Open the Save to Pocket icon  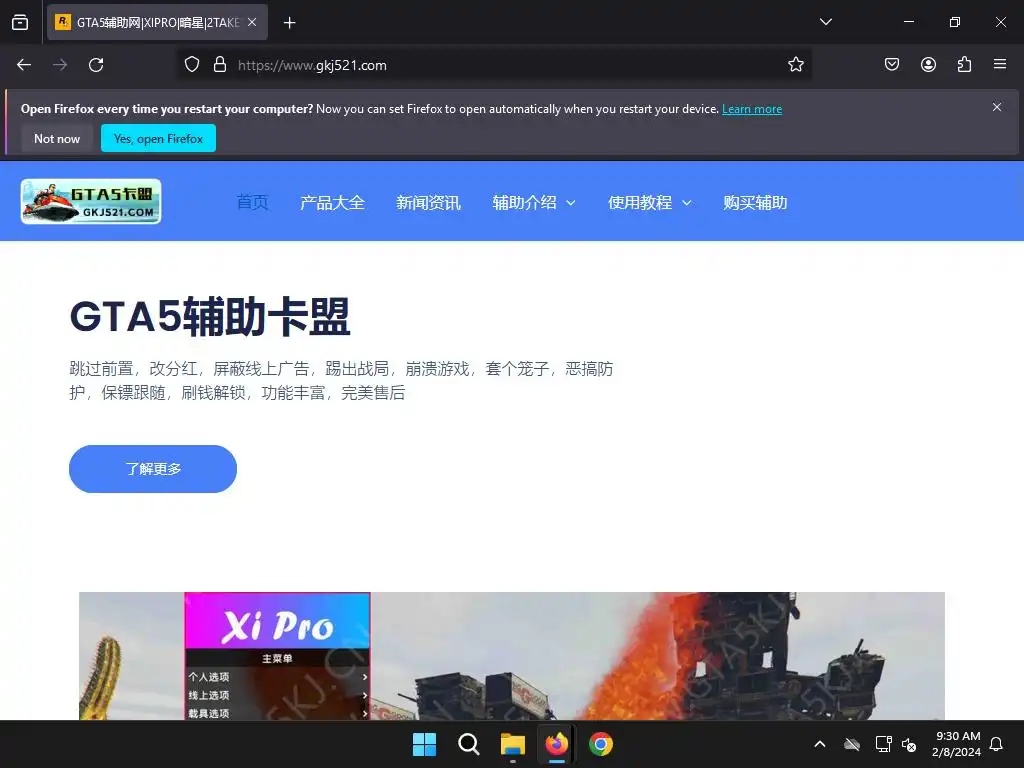pyautogui.click(x=892, y=65)
